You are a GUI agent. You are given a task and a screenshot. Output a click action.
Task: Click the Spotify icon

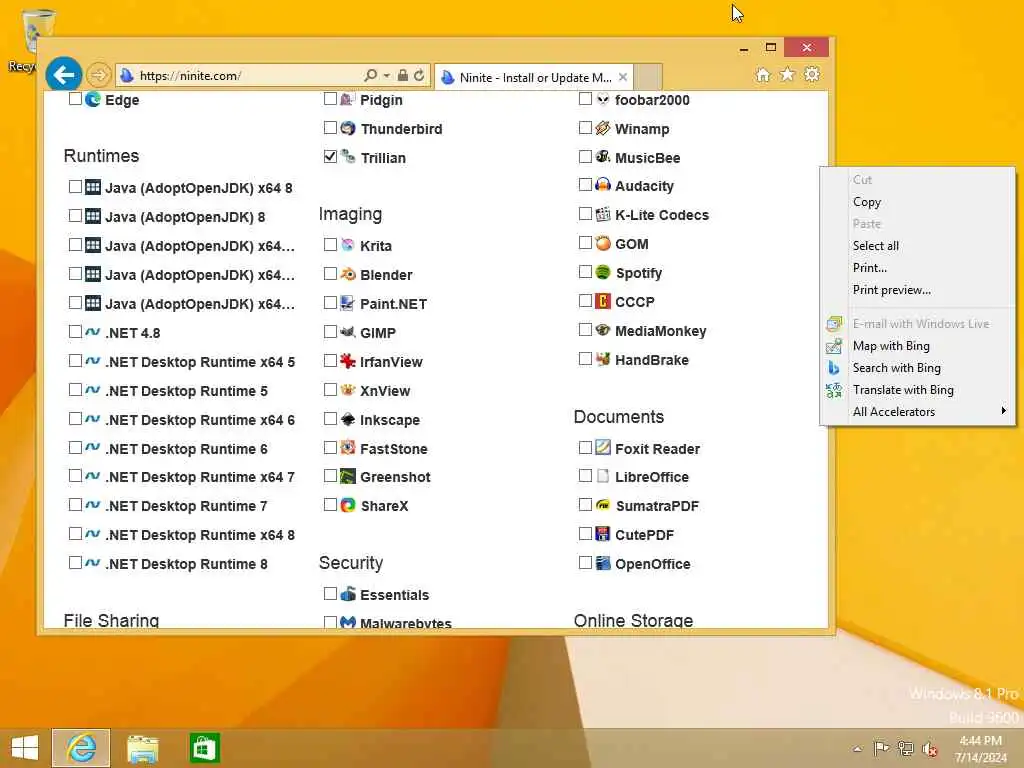tap(603, 272)
